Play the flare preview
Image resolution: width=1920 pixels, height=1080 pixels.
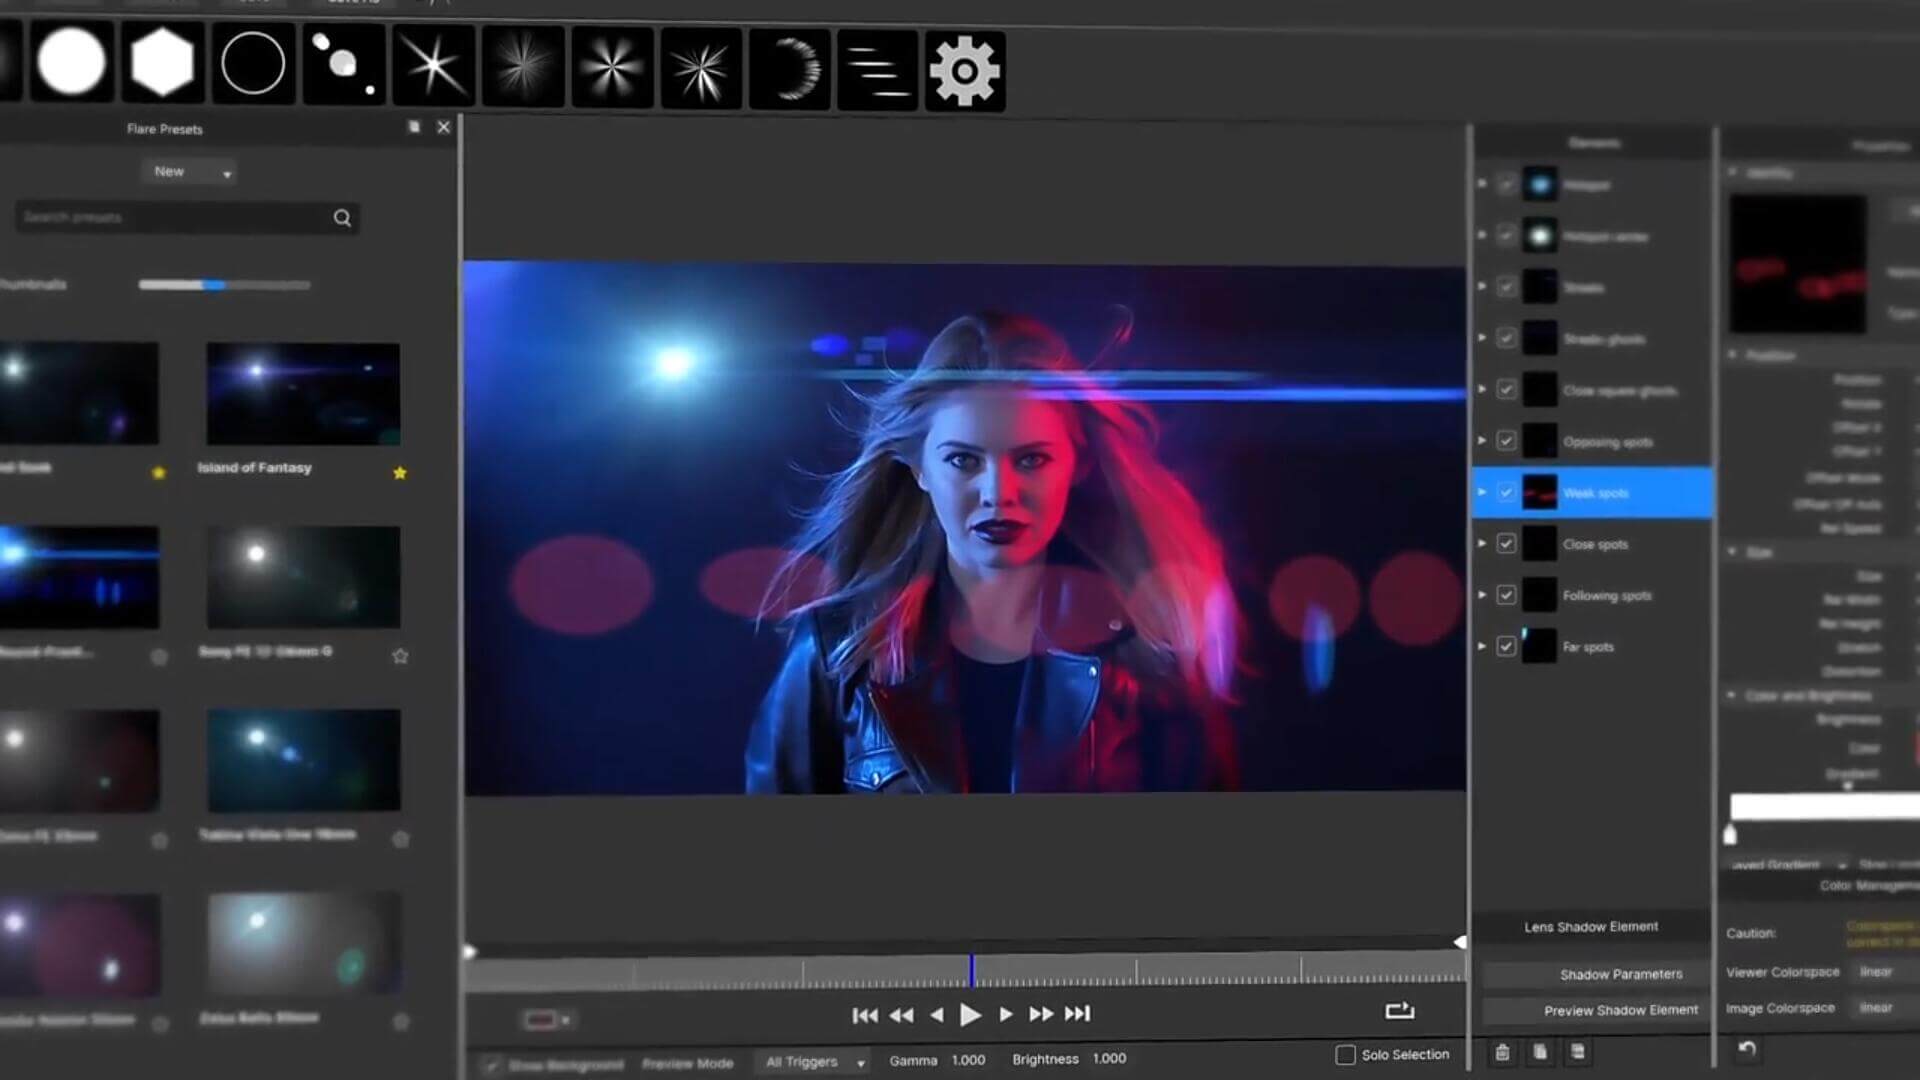(970, 1015)
